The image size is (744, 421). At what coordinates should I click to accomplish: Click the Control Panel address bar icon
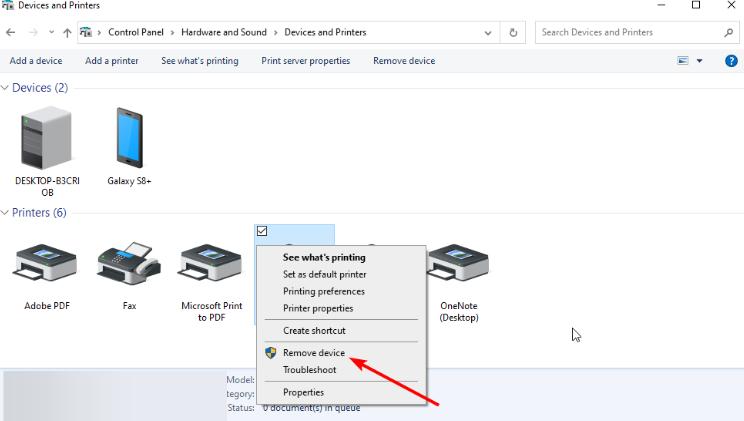pos(86,32)
